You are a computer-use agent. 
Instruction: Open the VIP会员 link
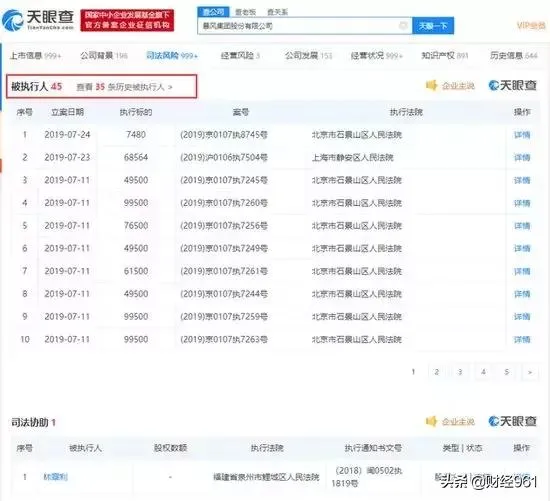[531, 25]
